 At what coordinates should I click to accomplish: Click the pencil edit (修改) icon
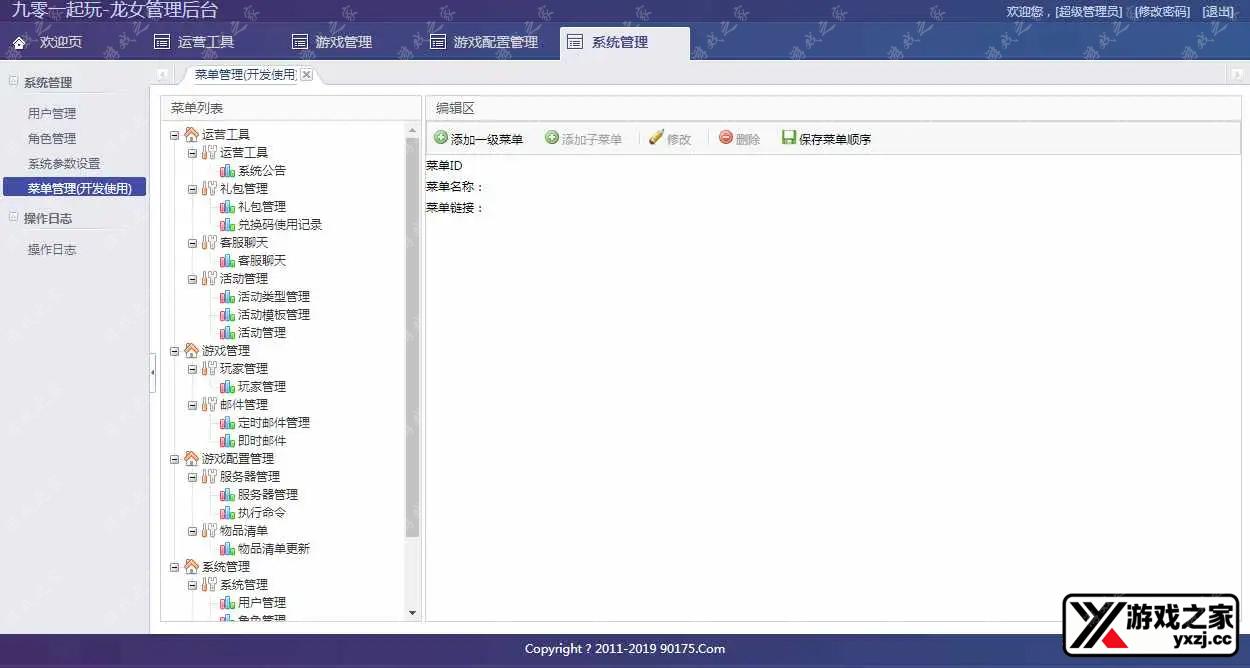tap(656, 138)
